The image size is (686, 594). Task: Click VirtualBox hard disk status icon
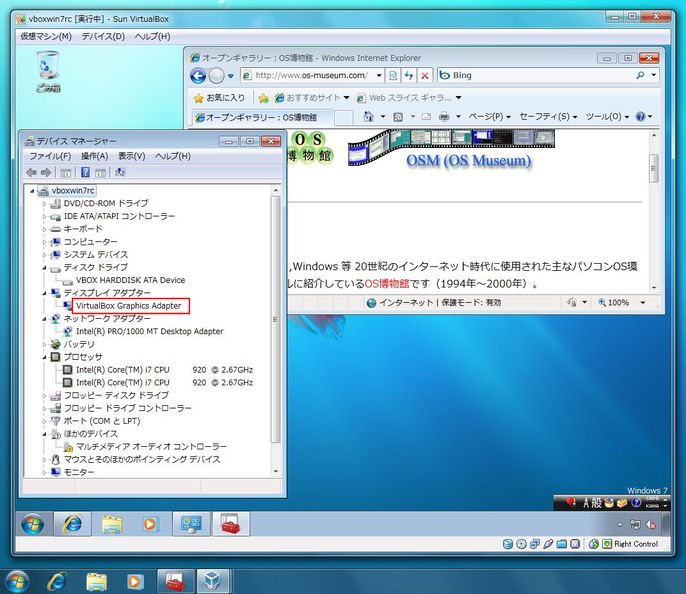508,544
